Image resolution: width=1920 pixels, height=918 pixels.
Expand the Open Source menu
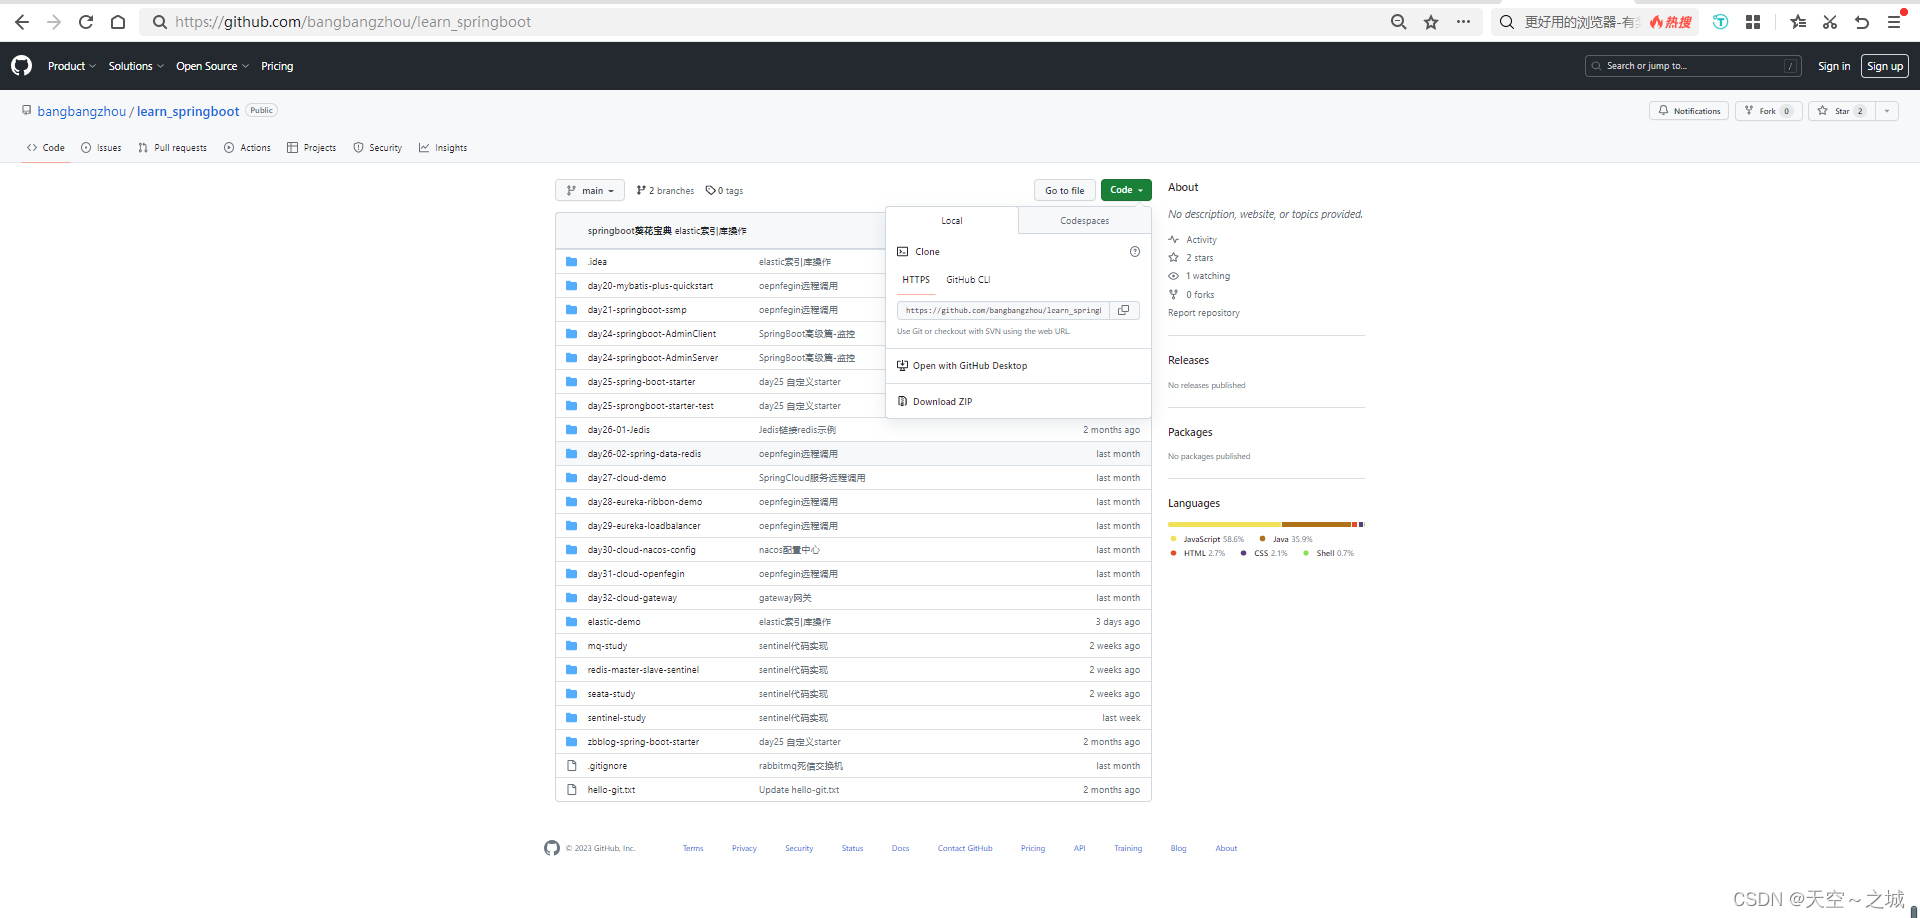pyautogui.click(x=212, y=66)
